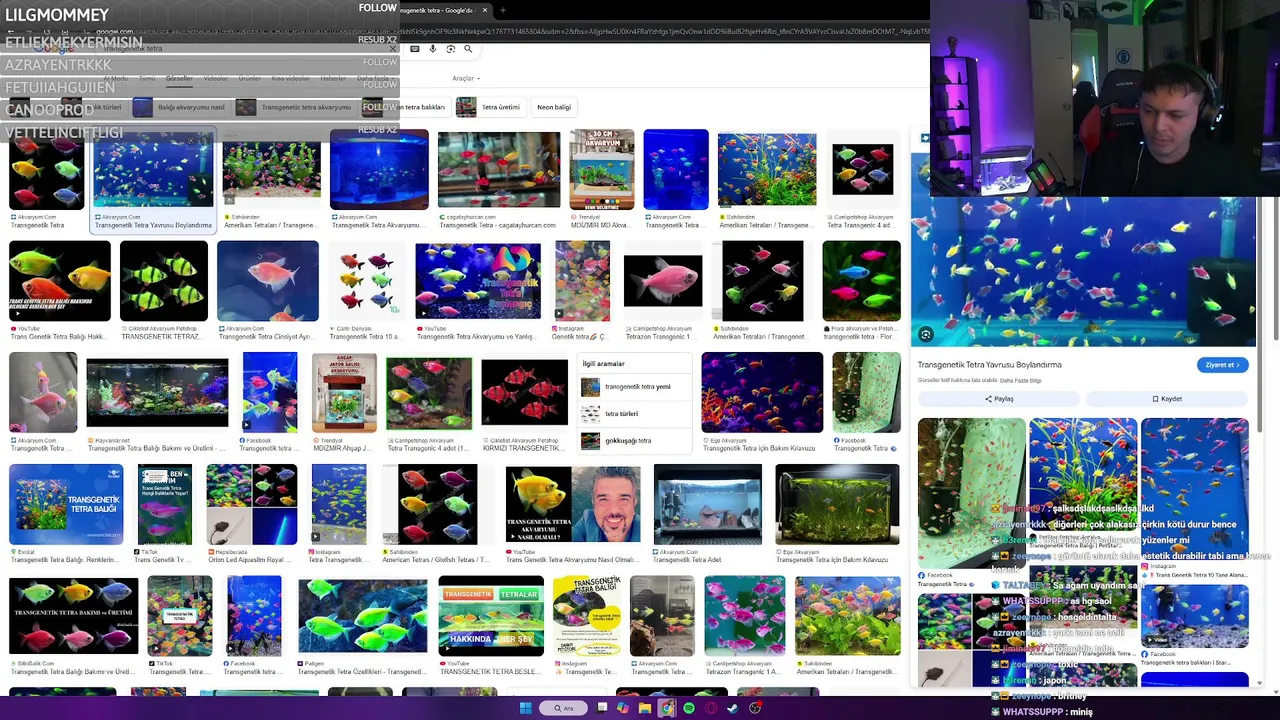Image resolution: width=1280 pixels, height=720 pixels.
Task: Open the 'Daha Fazla Bilgi' link
Action: 1021,381
